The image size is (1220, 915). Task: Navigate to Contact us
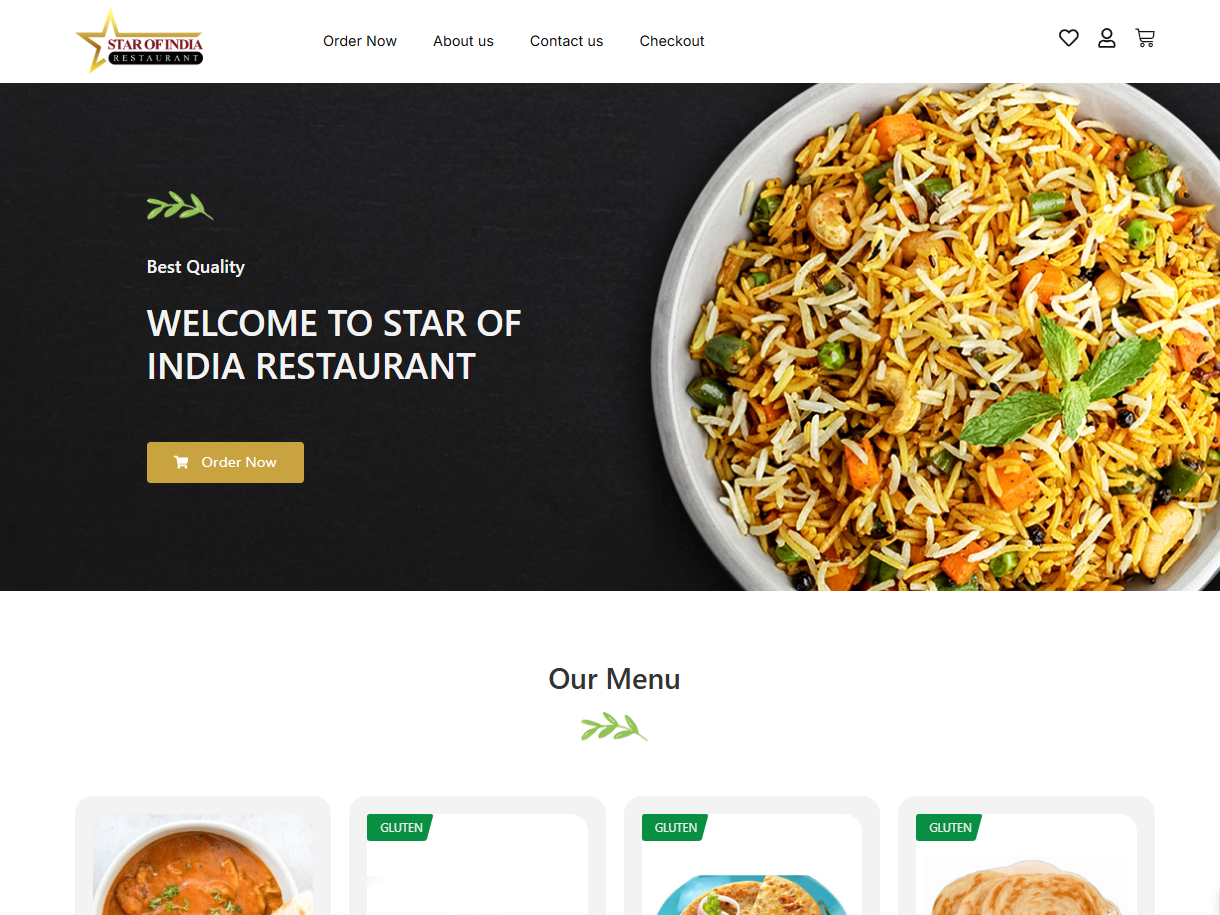(x=566, y=41)
